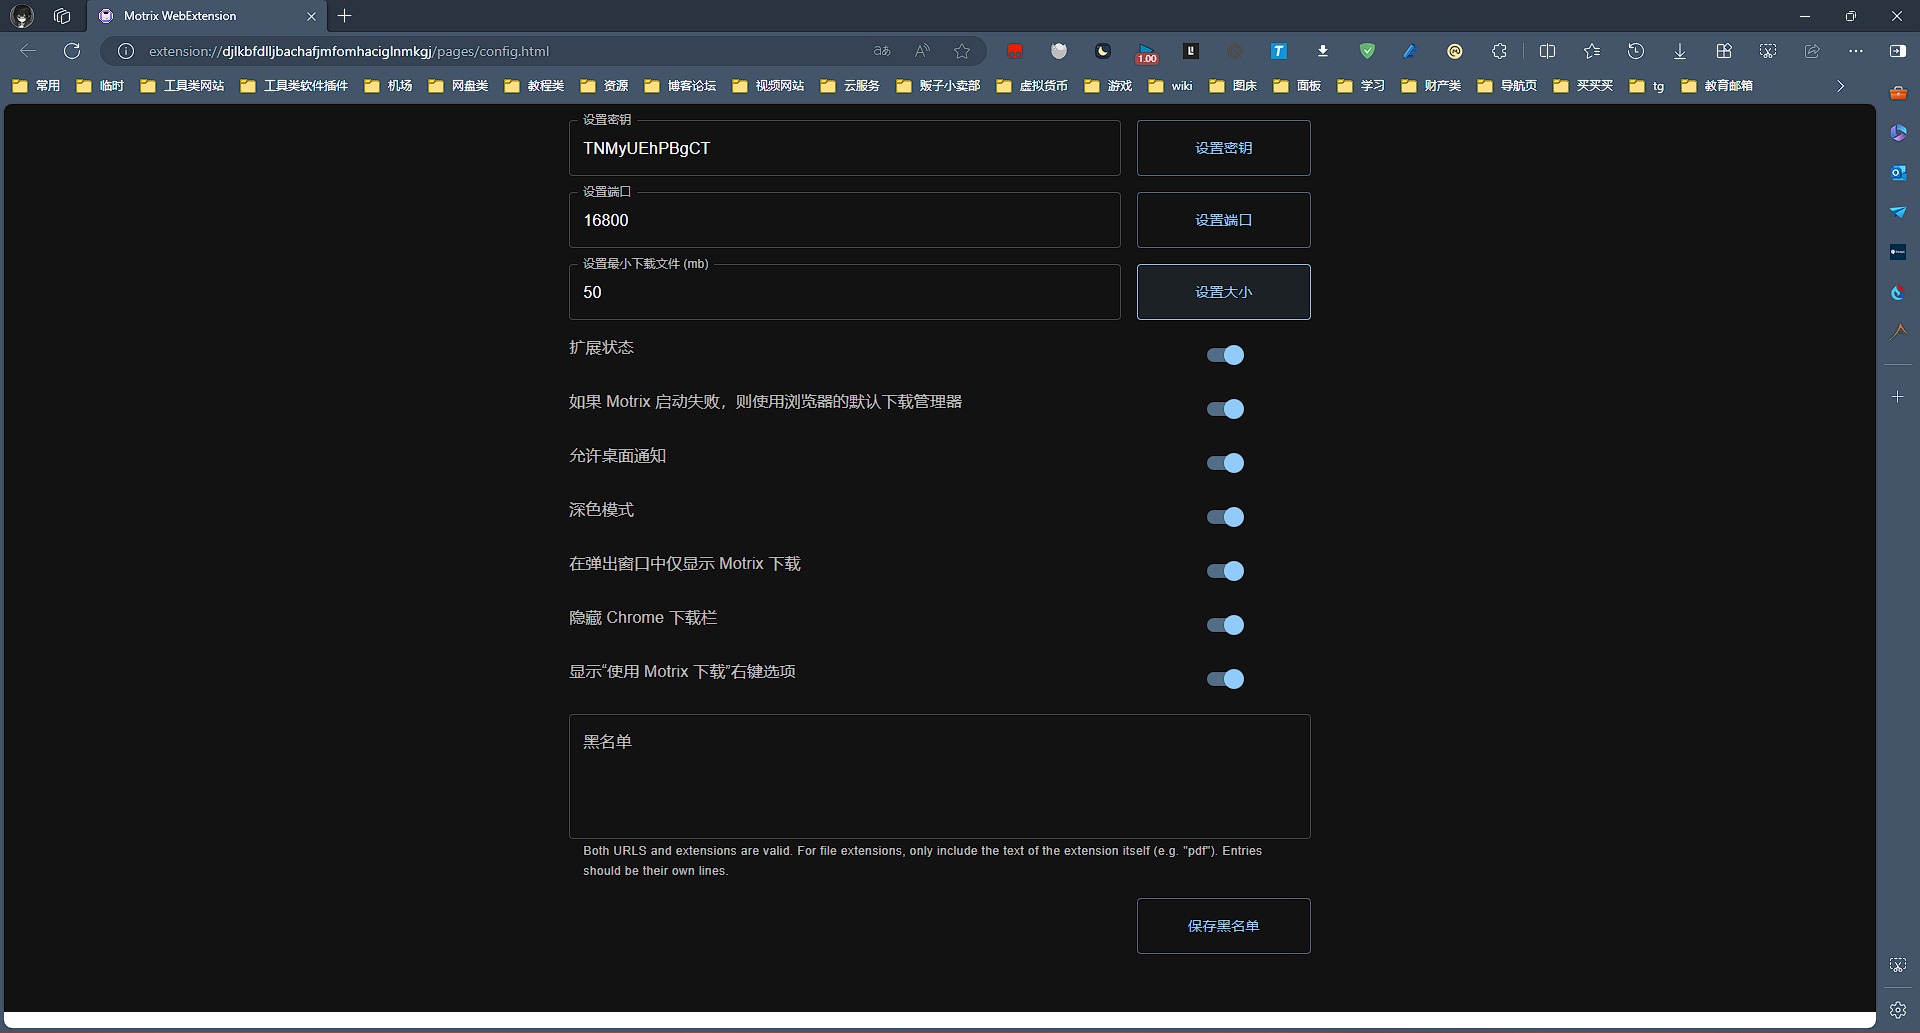This screenshot has width=1920, height=1033.
Task: Open Settings and more ellipsis menu
Action: point(1856,51)
